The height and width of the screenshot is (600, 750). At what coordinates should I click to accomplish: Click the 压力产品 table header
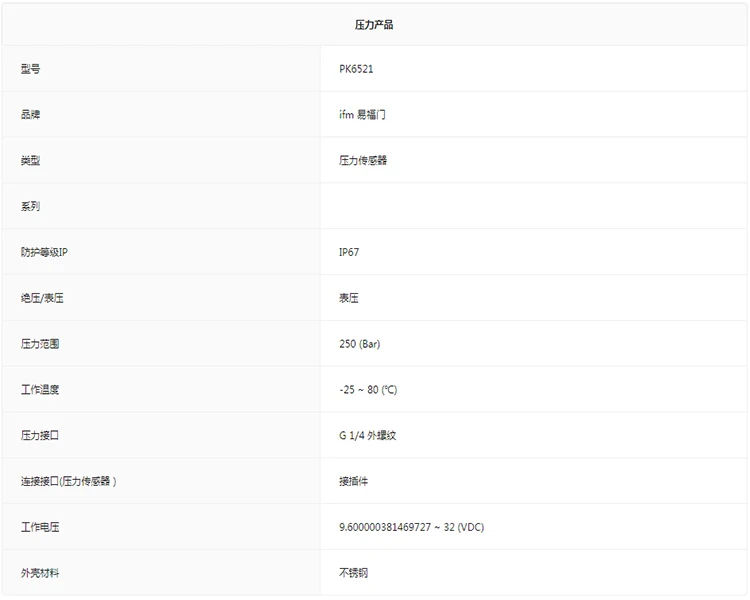coord(374,25)
